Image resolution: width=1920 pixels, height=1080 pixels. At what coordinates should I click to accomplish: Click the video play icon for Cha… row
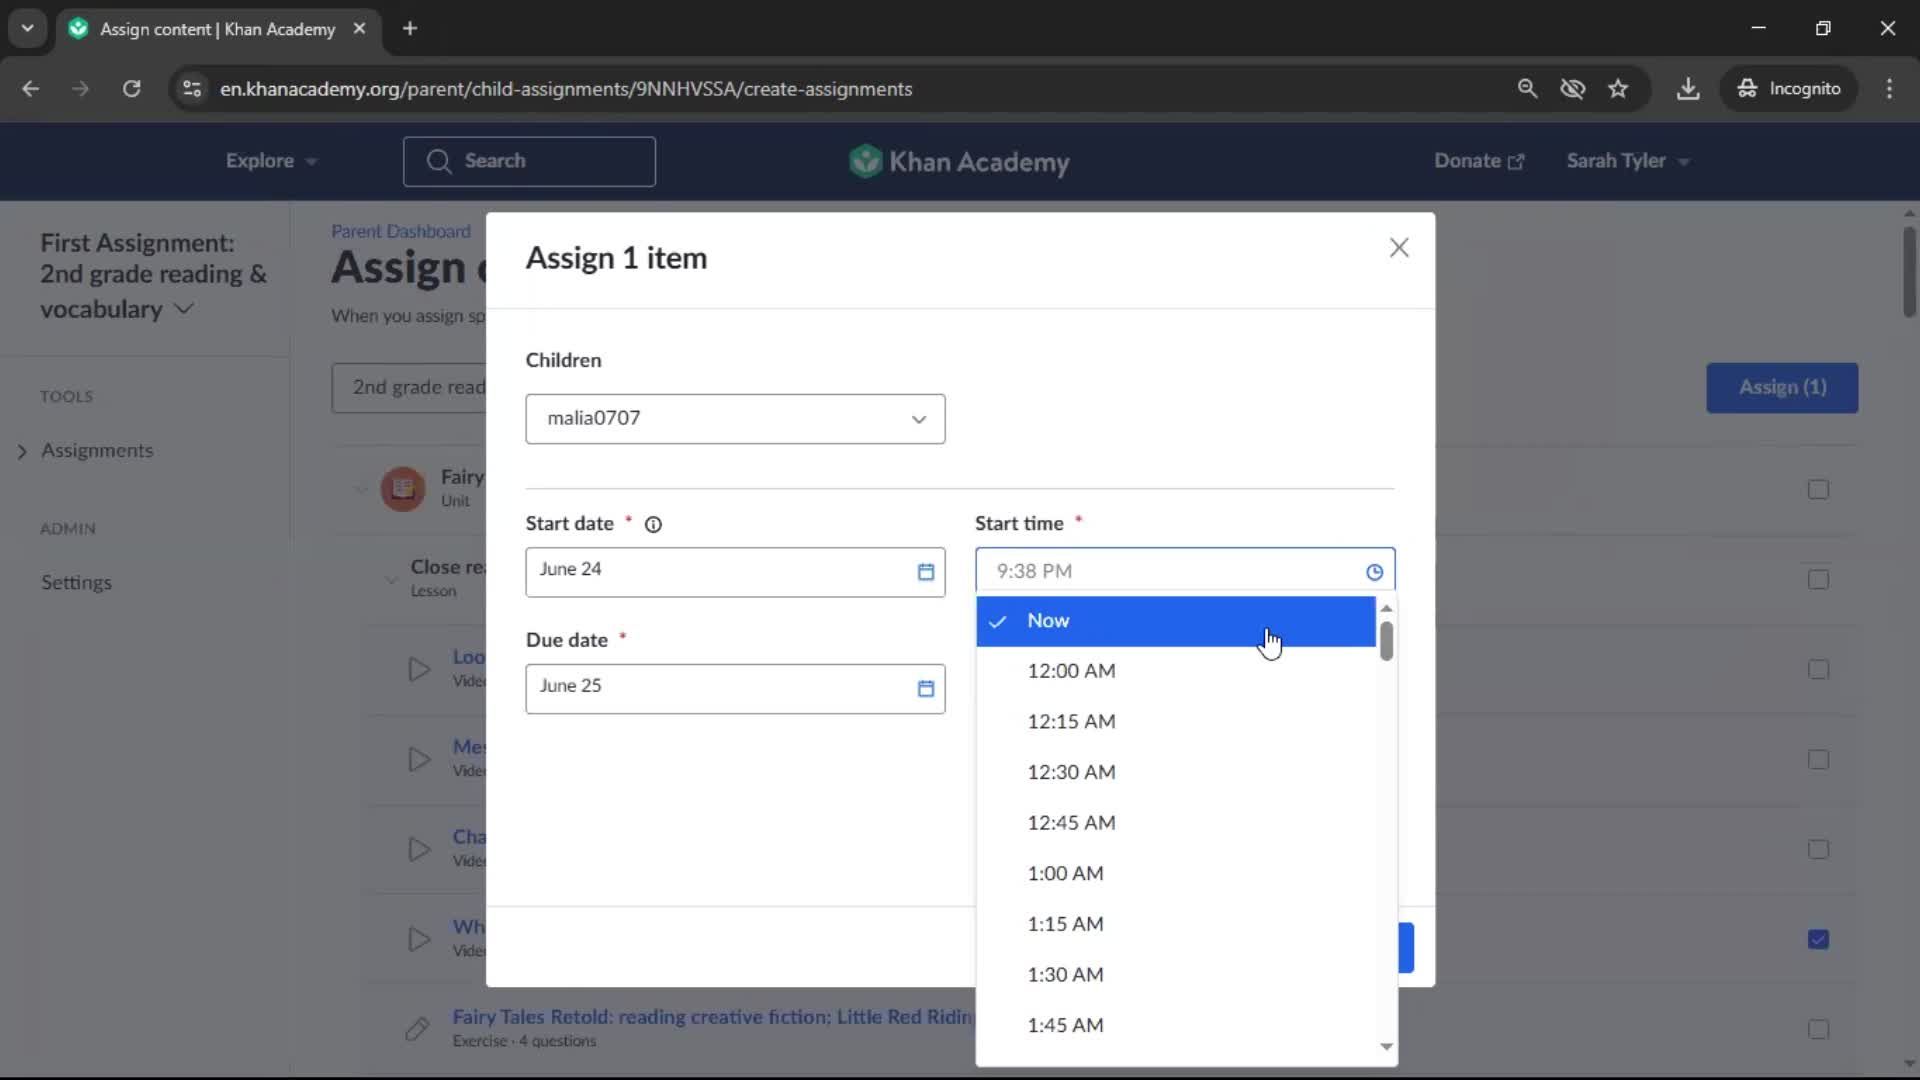[x=419, y=849]
